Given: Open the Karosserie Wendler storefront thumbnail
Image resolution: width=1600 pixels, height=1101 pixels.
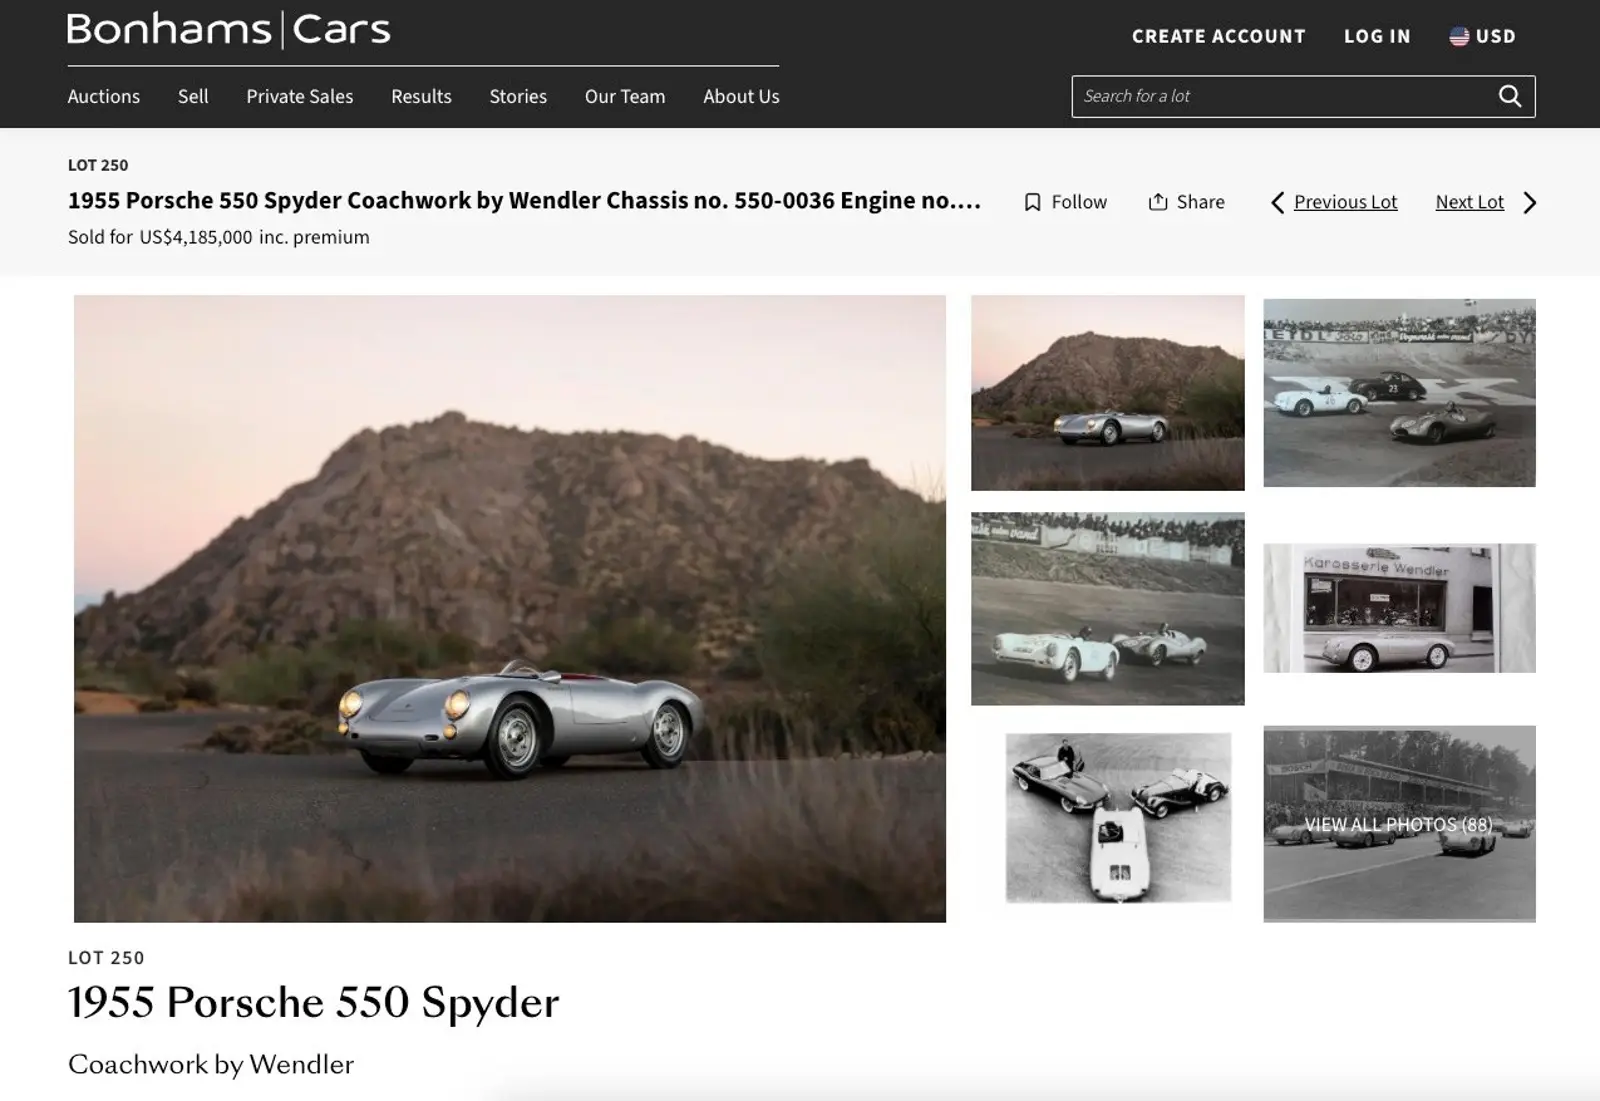Looking at the screenshot, I should tap(1399, 608).
